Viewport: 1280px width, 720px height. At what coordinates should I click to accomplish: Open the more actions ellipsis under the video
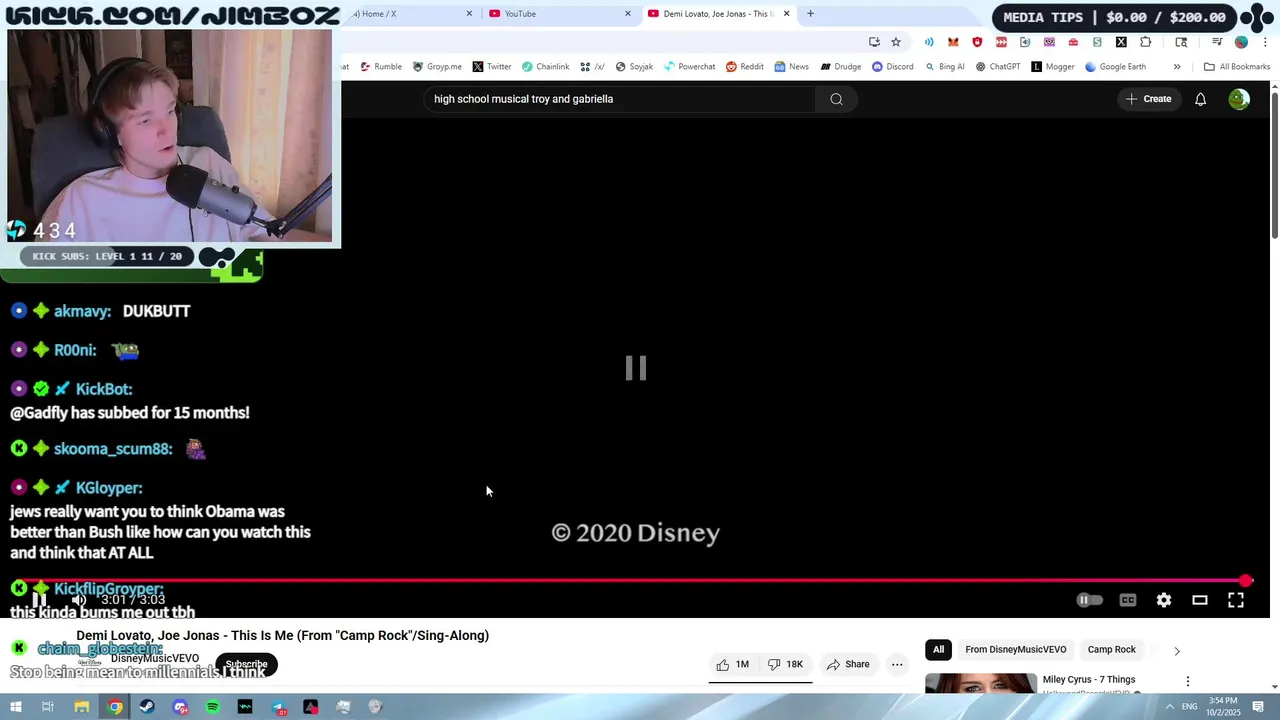897,664
